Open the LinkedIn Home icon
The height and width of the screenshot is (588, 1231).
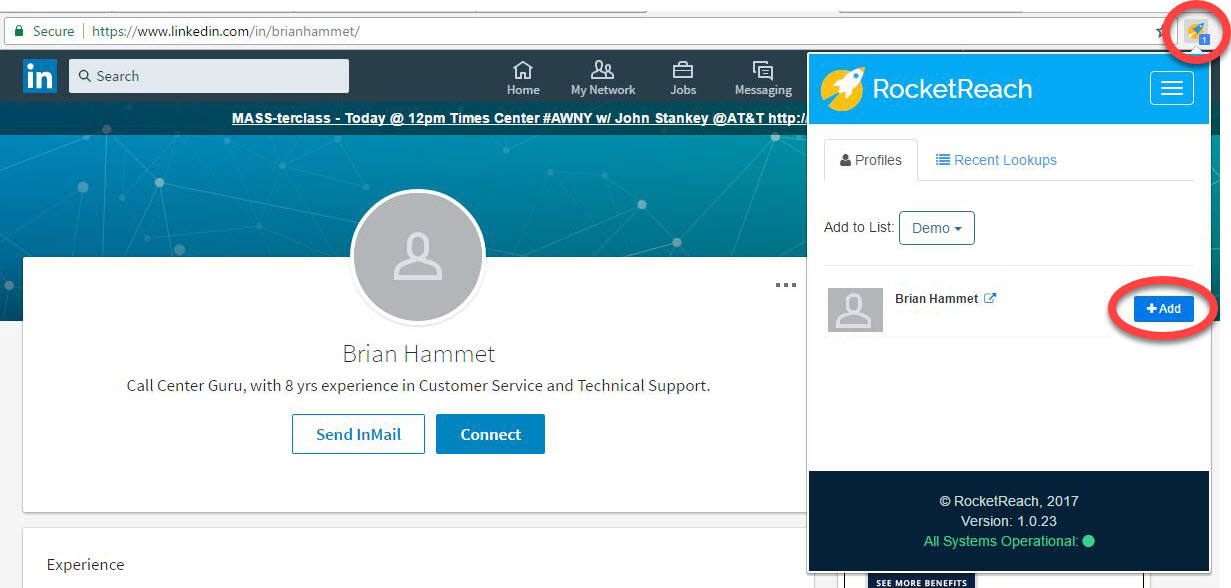[x=522, y=71]
